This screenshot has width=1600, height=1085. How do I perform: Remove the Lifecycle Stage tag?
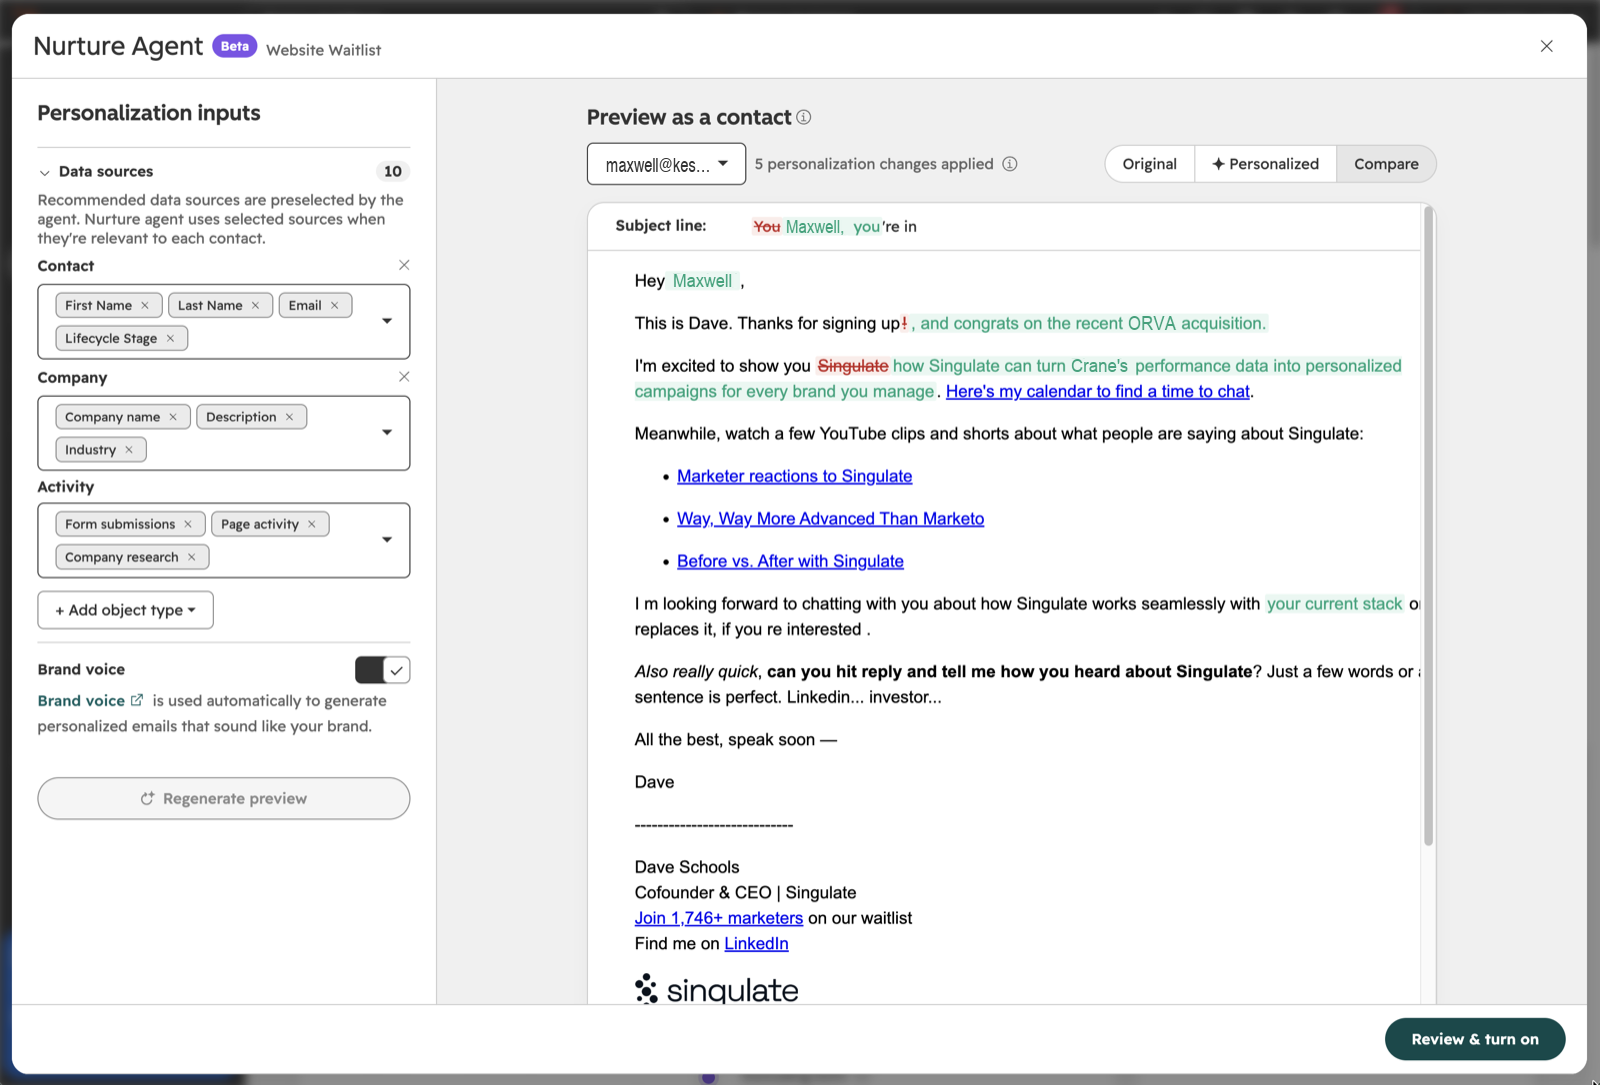pyautogui.click(x=171, y=339)
